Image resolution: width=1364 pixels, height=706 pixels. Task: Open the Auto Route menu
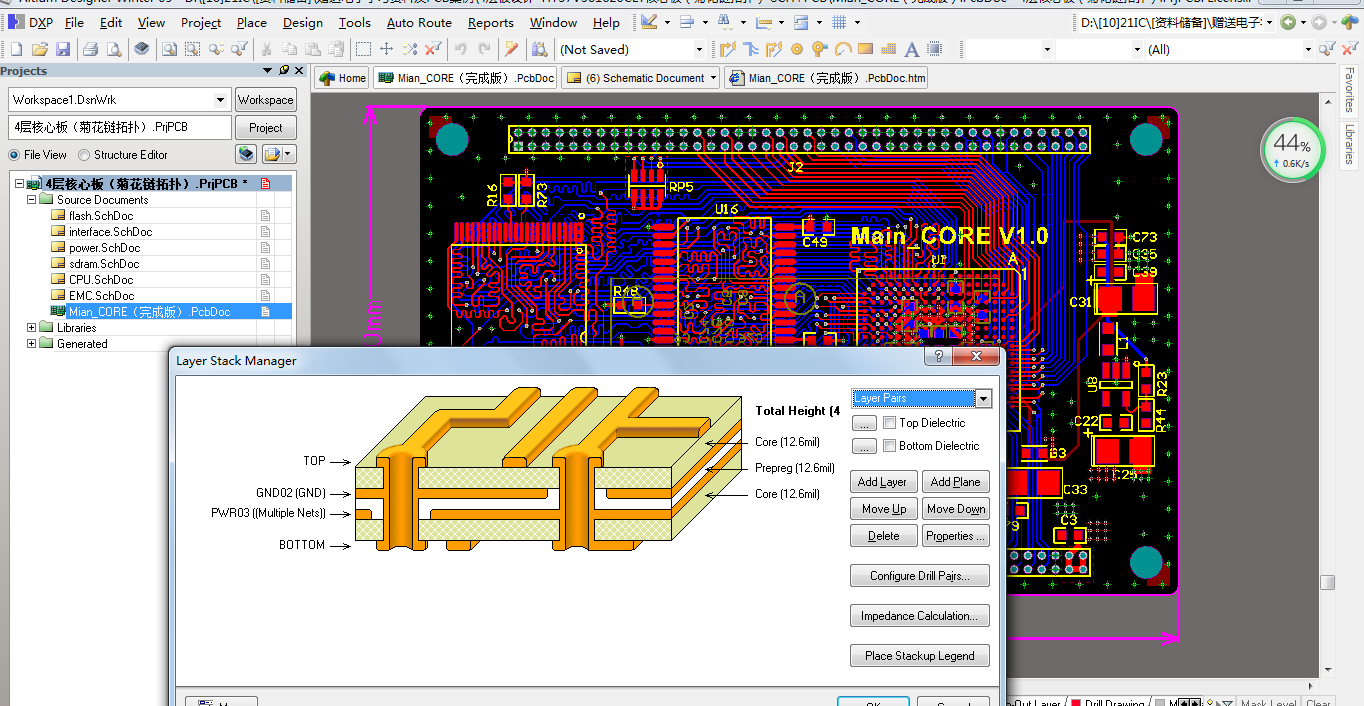419,22
